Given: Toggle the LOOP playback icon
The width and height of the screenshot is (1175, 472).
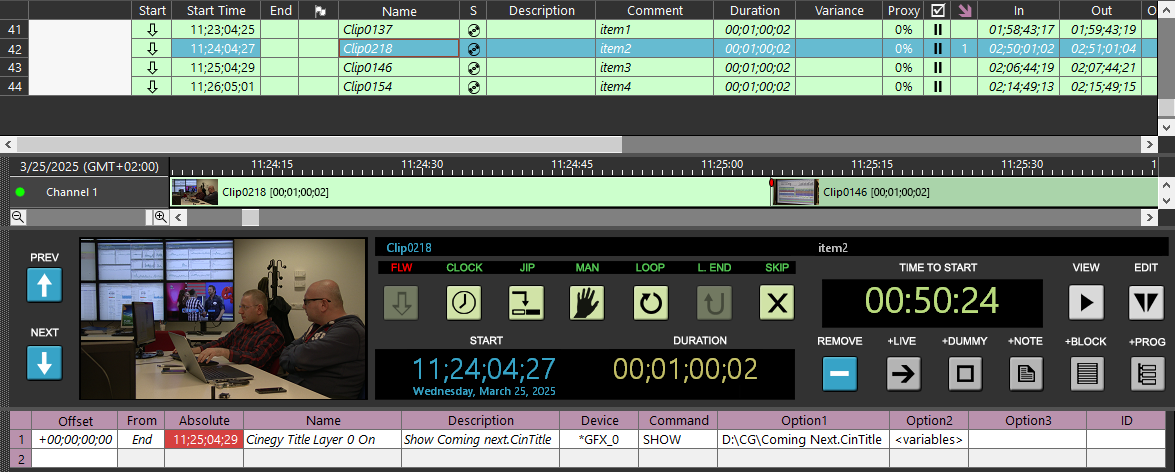Looking at the screenshot, I should pyautogui.click(x=651, y=302).
